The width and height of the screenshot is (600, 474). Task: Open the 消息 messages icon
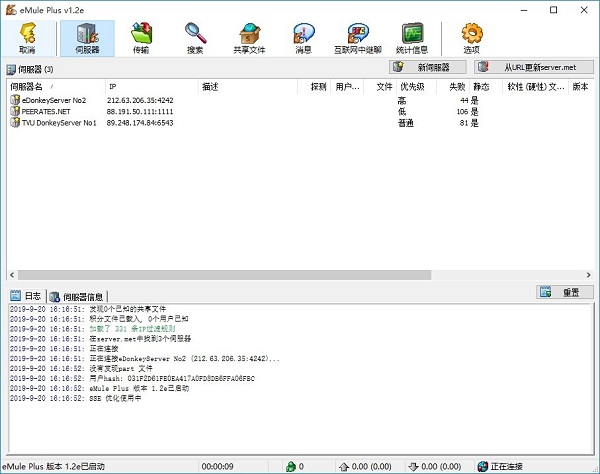tap(303, 38)
